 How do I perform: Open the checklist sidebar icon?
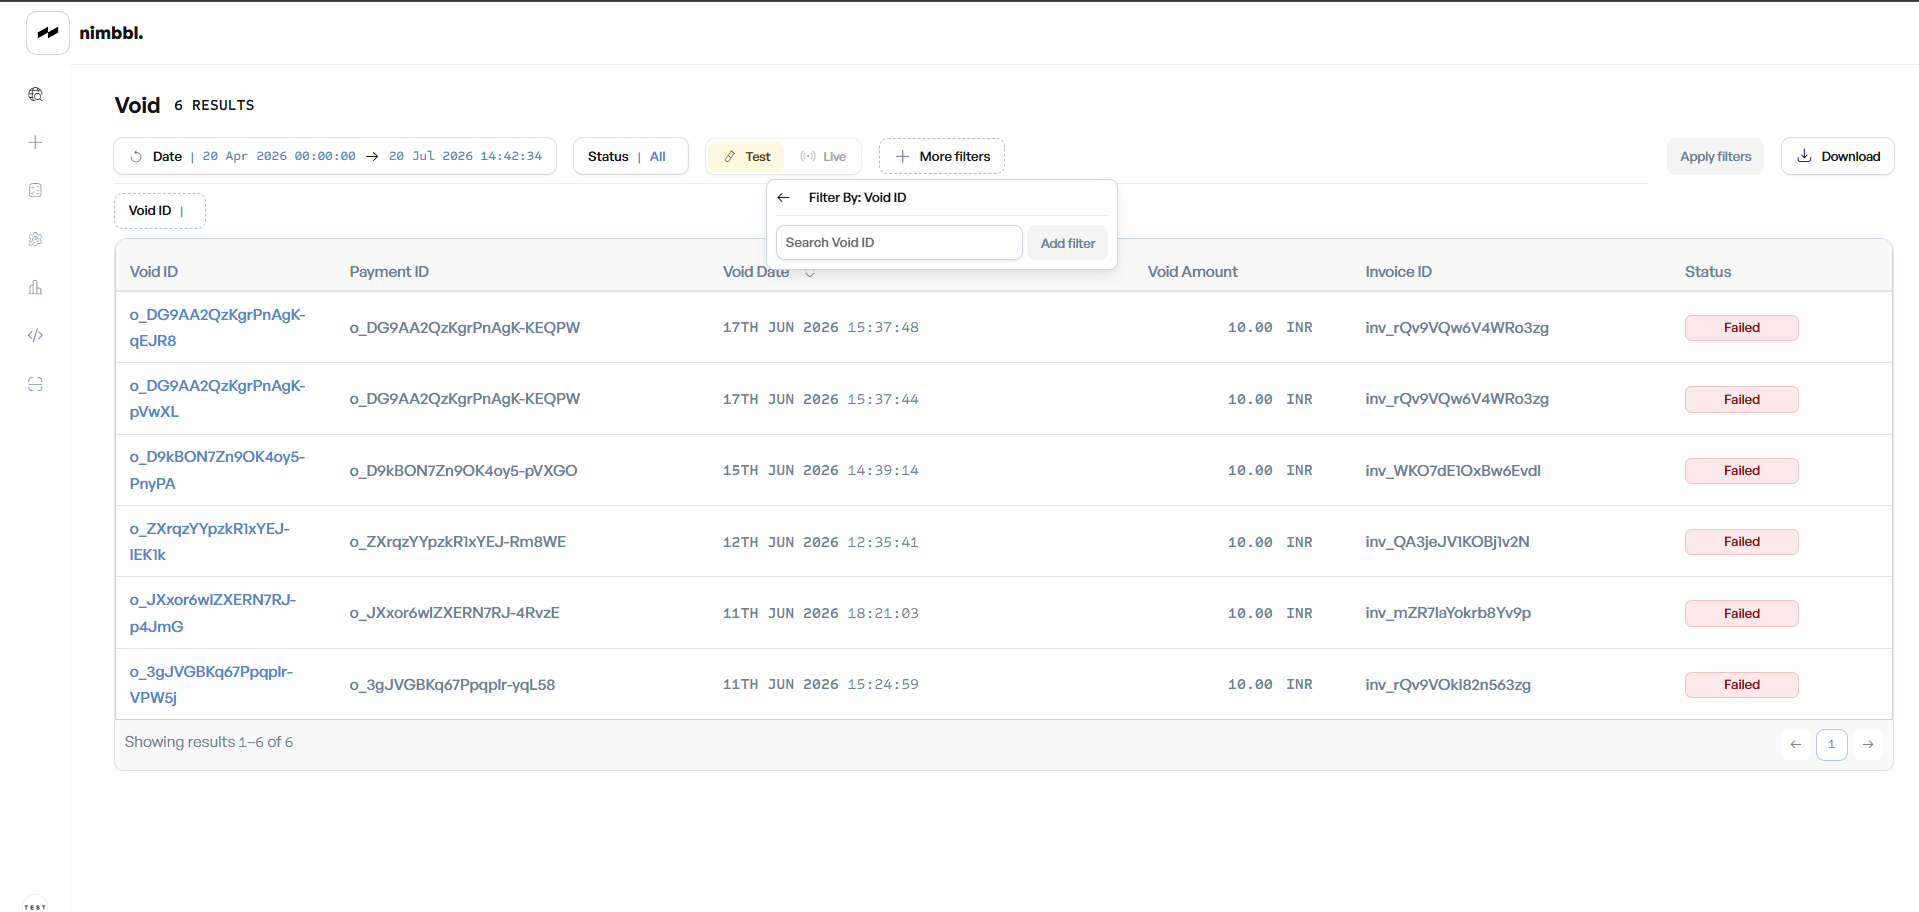tap(35, 190)
